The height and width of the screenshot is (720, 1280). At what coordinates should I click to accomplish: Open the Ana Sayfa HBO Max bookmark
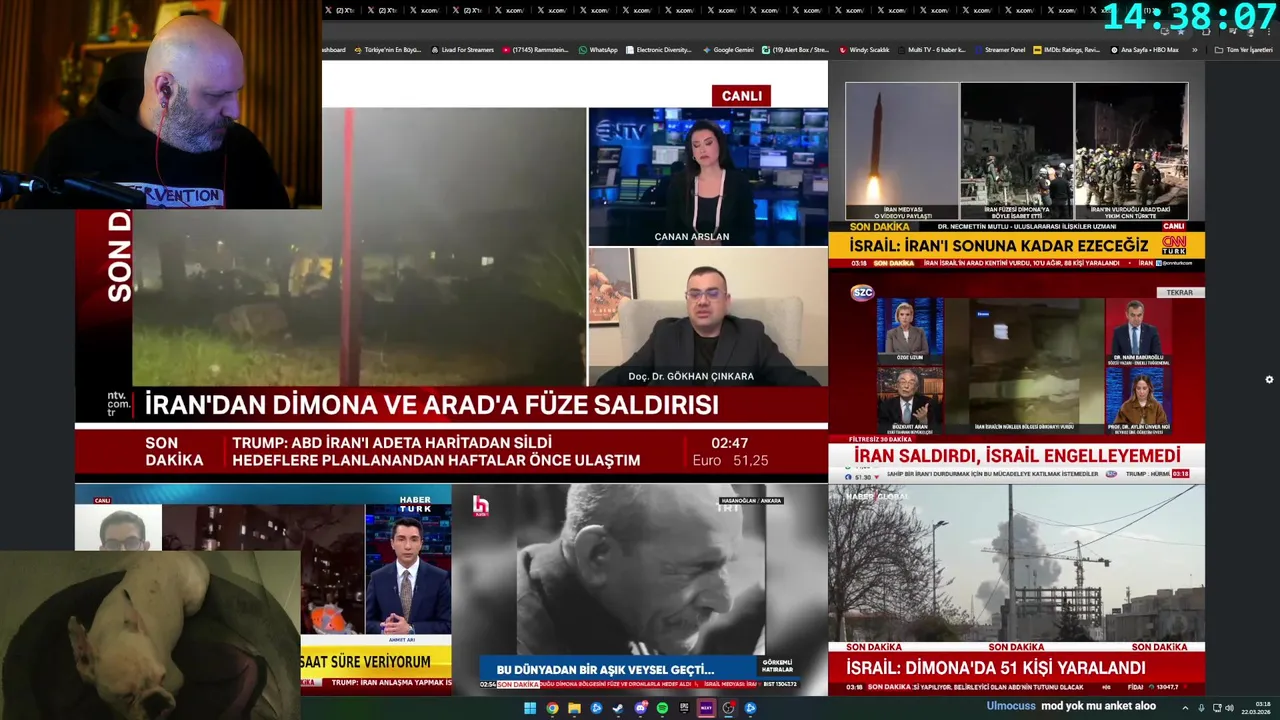(1144, 49)
